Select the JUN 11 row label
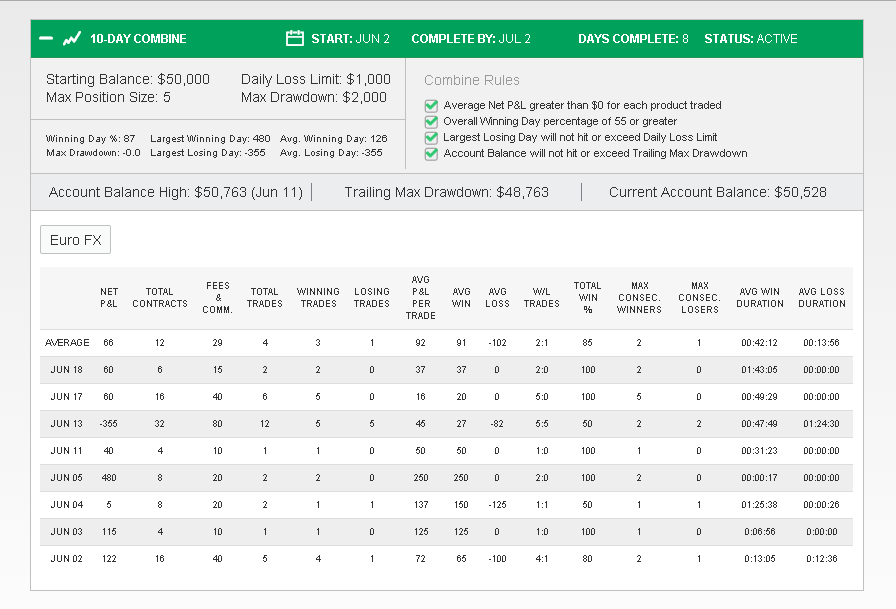Image resolution: width=896 pixels, height=609 pixels. tap(66, 451)
